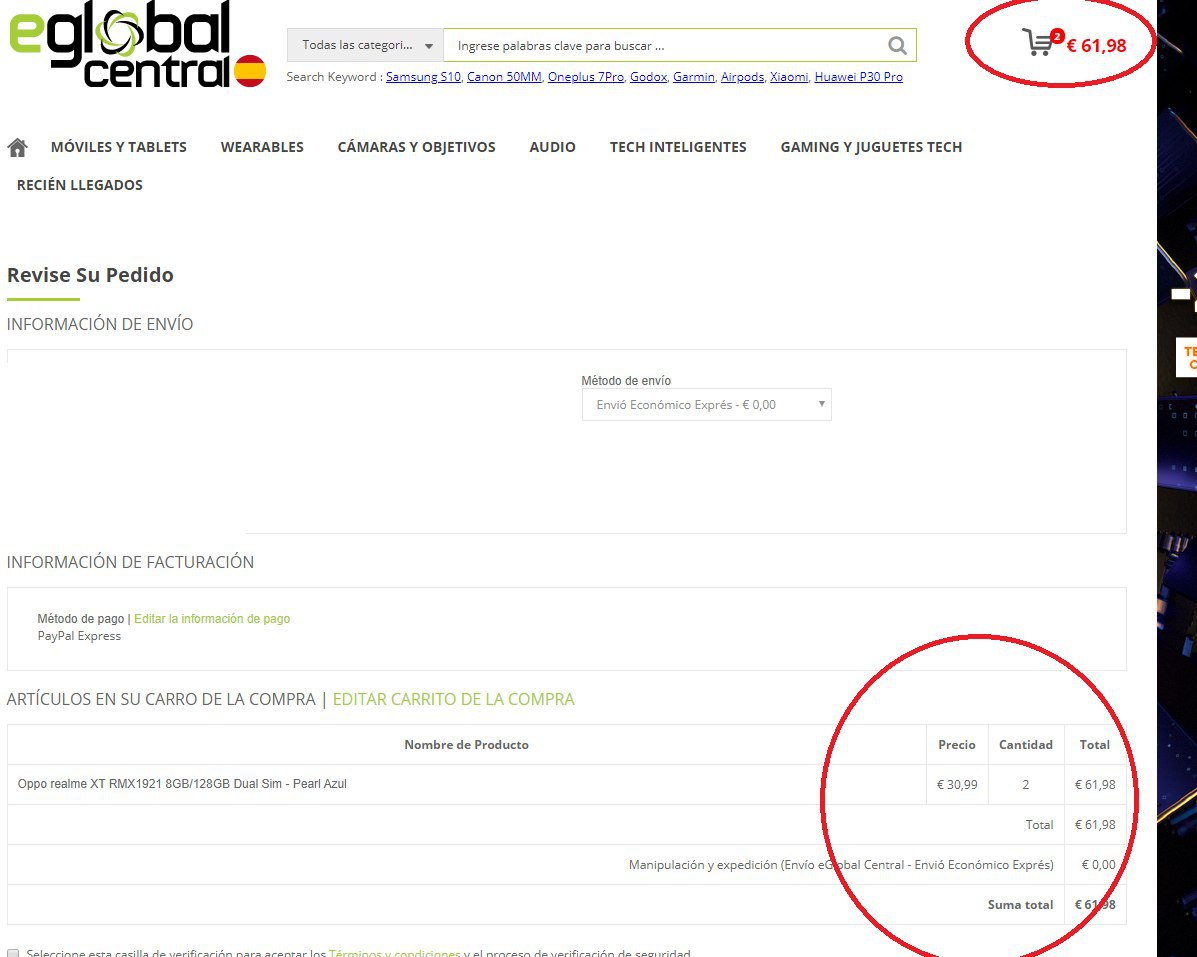Click the Airpods keyword link

[x=742, y=76]
